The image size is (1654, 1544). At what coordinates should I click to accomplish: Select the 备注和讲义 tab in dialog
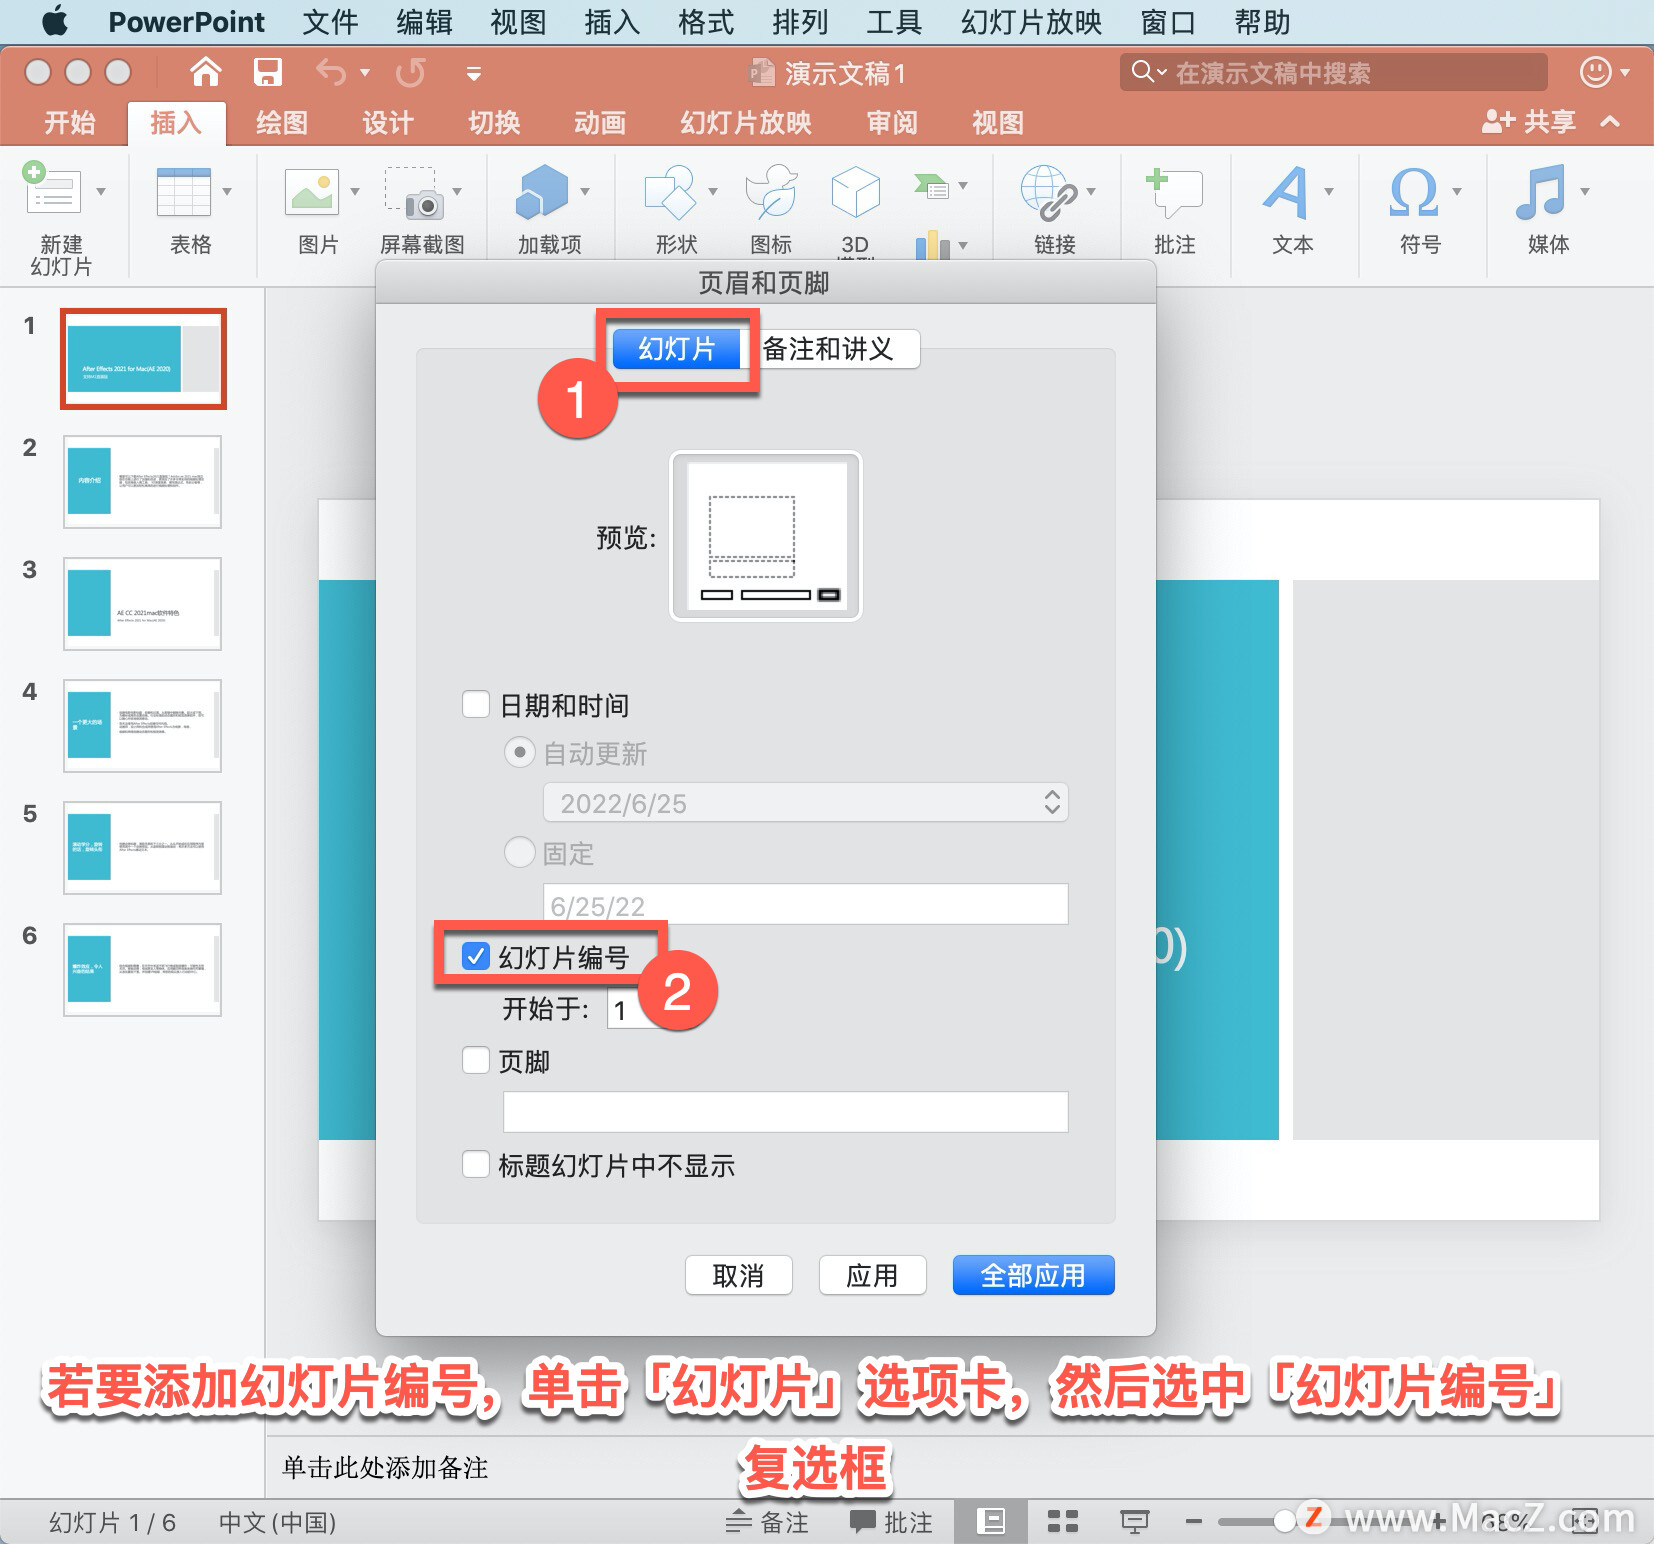click(830, 349)
